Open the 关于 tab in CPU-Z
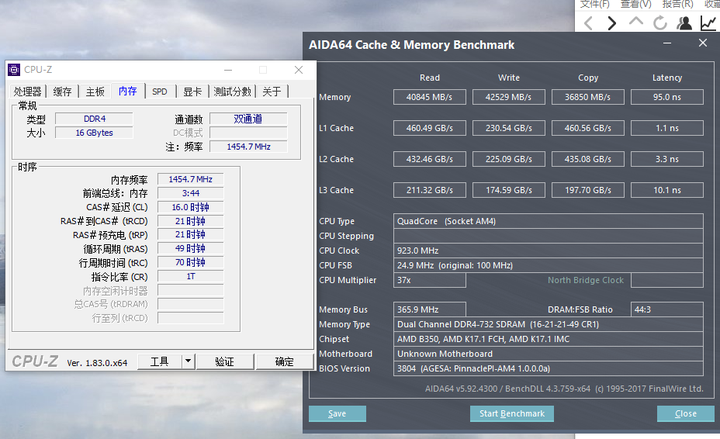This screenshot has width=720, height=439. (x=272, y=91)
